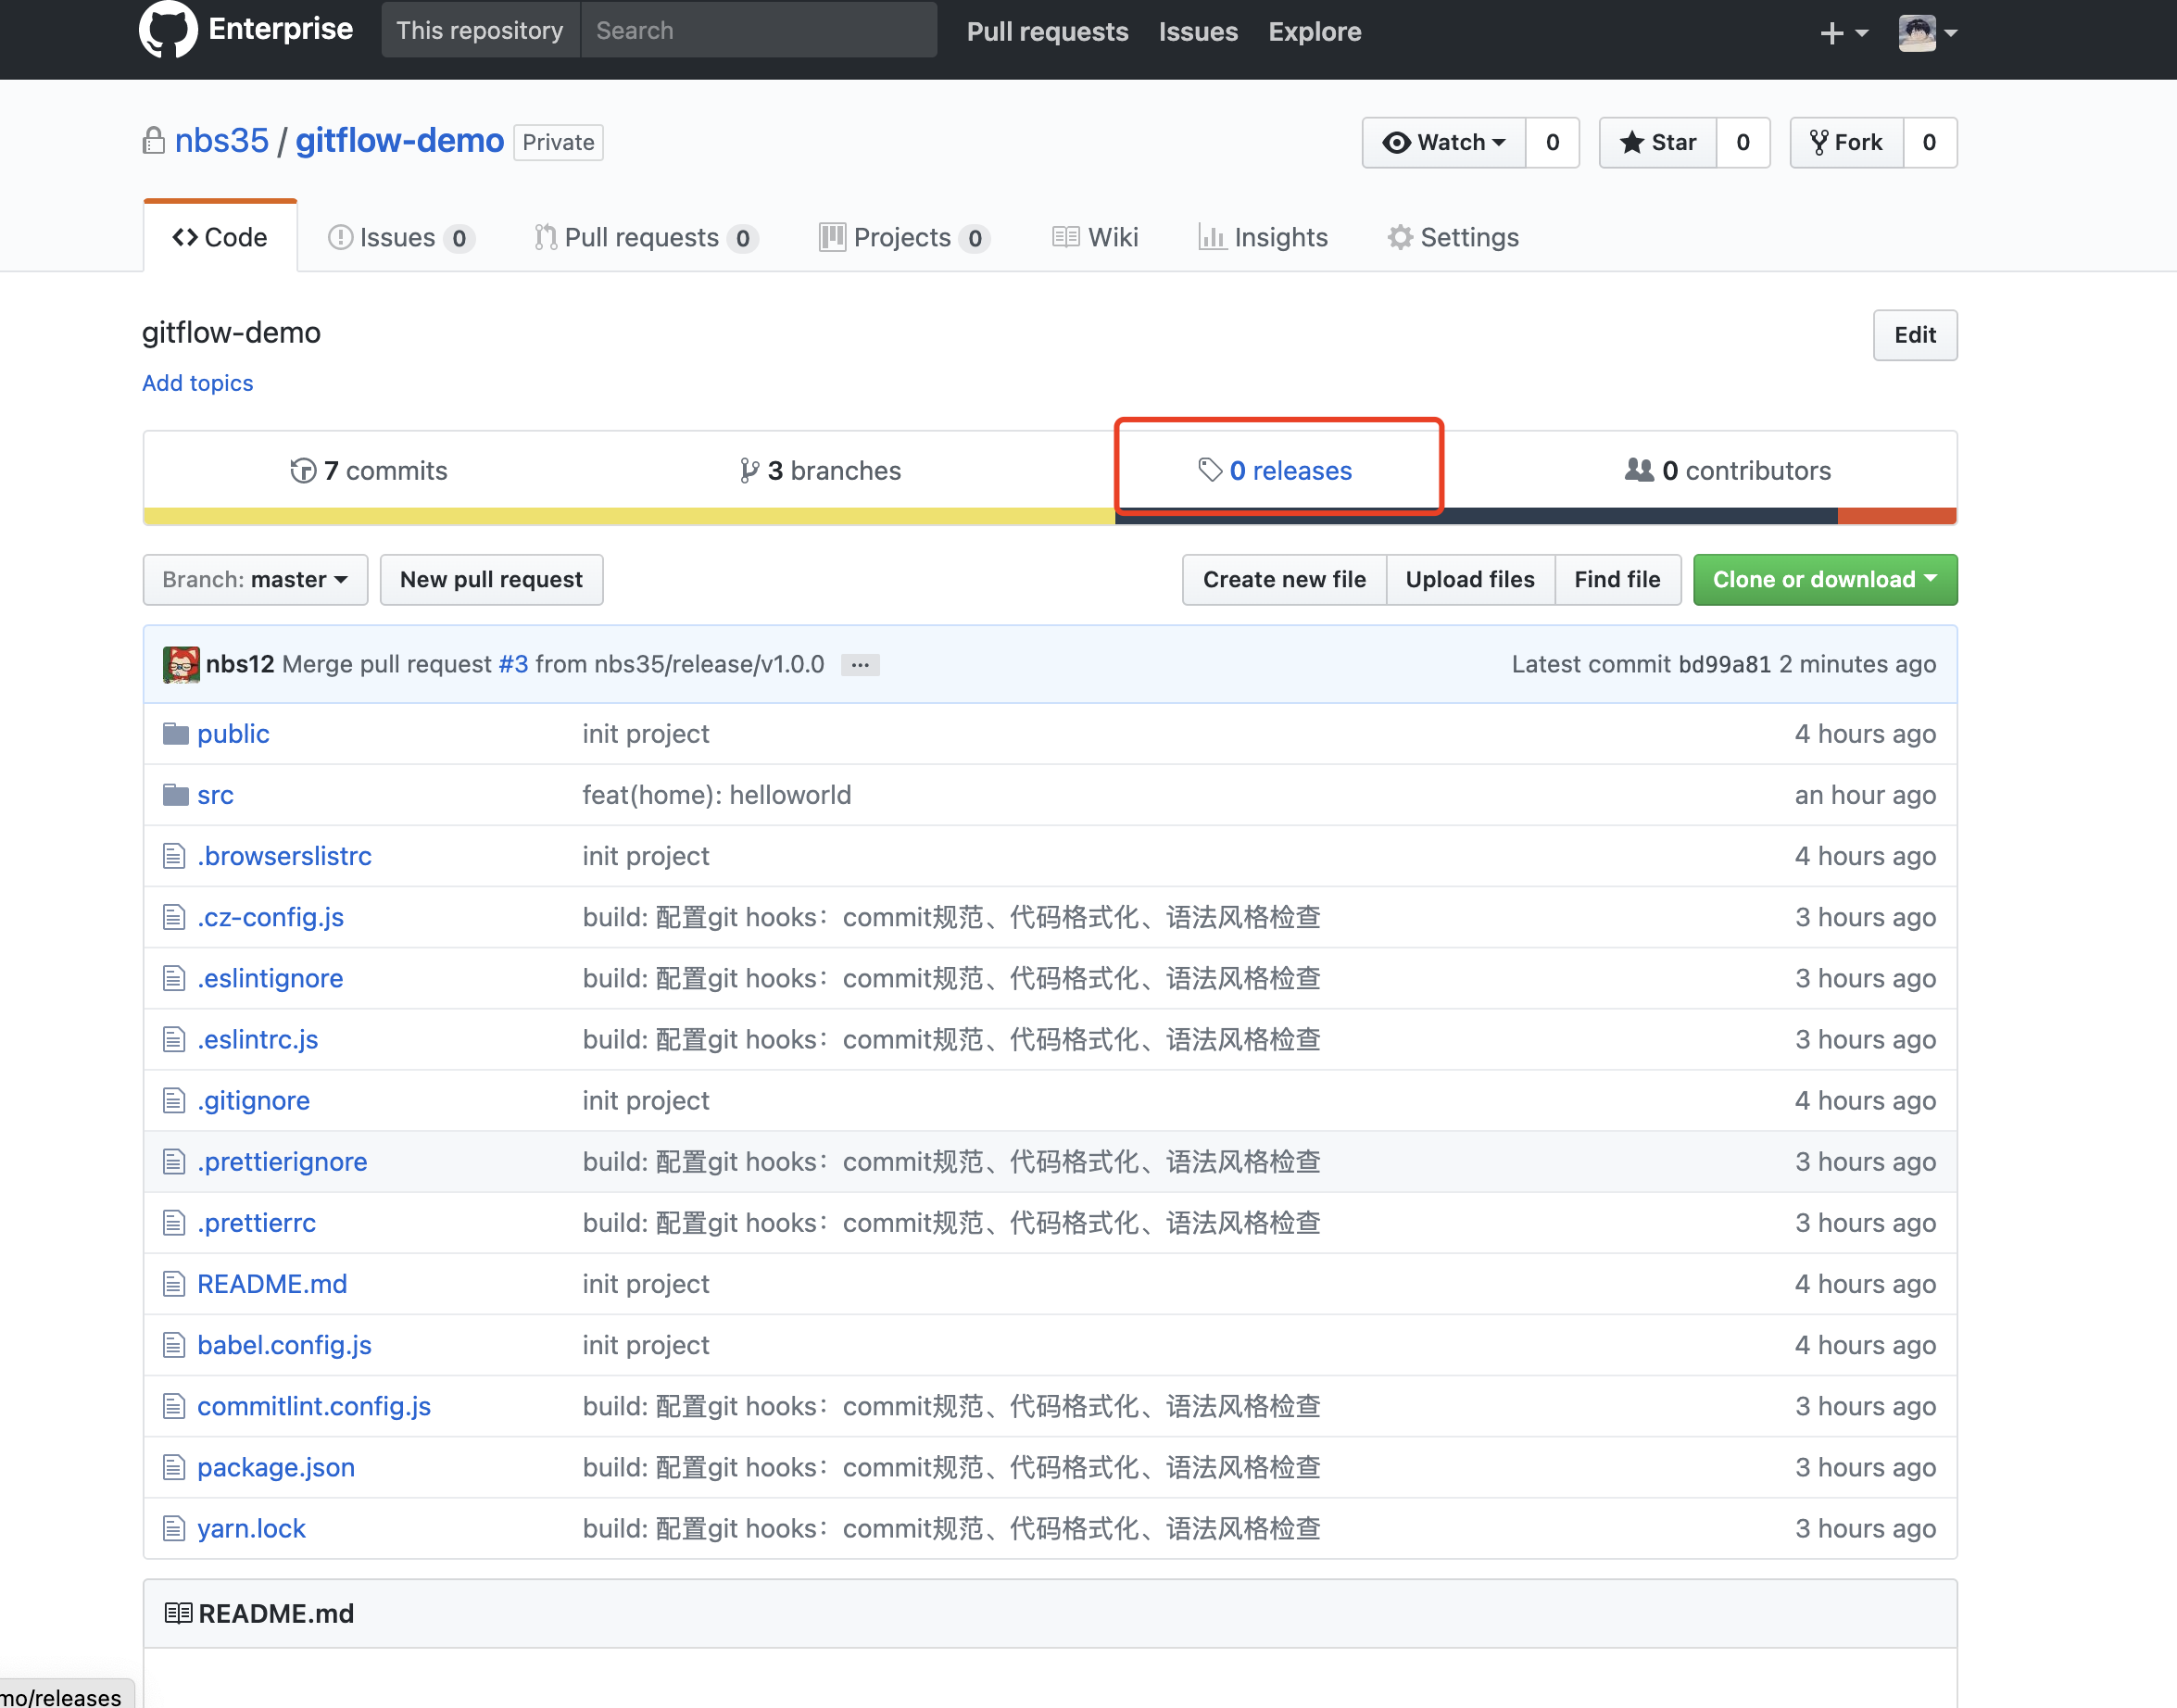Open the user avatar menu
Screen dimensions: 2177x1708
(1927, 33)
